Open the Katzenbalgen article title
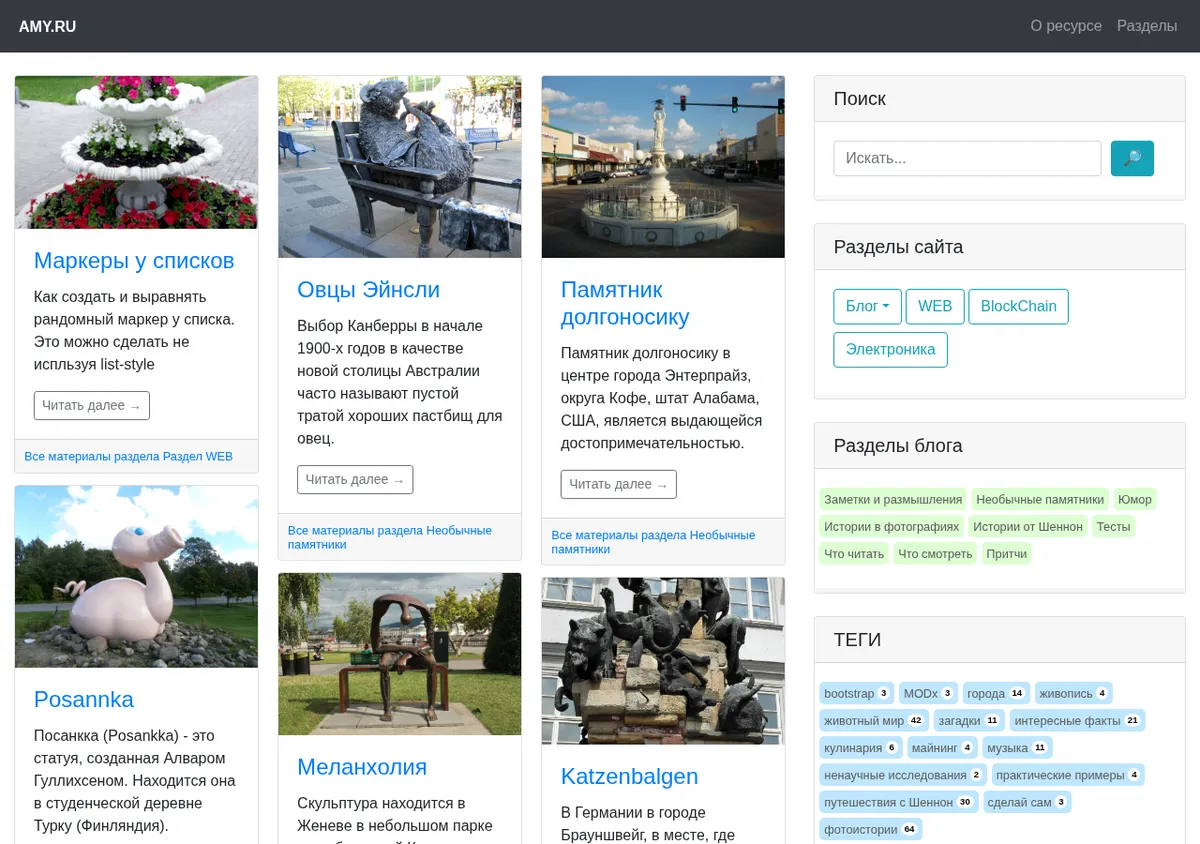The height and width of the screenshot is (844, 1200). pyautogui.click(x=629, y=776)
